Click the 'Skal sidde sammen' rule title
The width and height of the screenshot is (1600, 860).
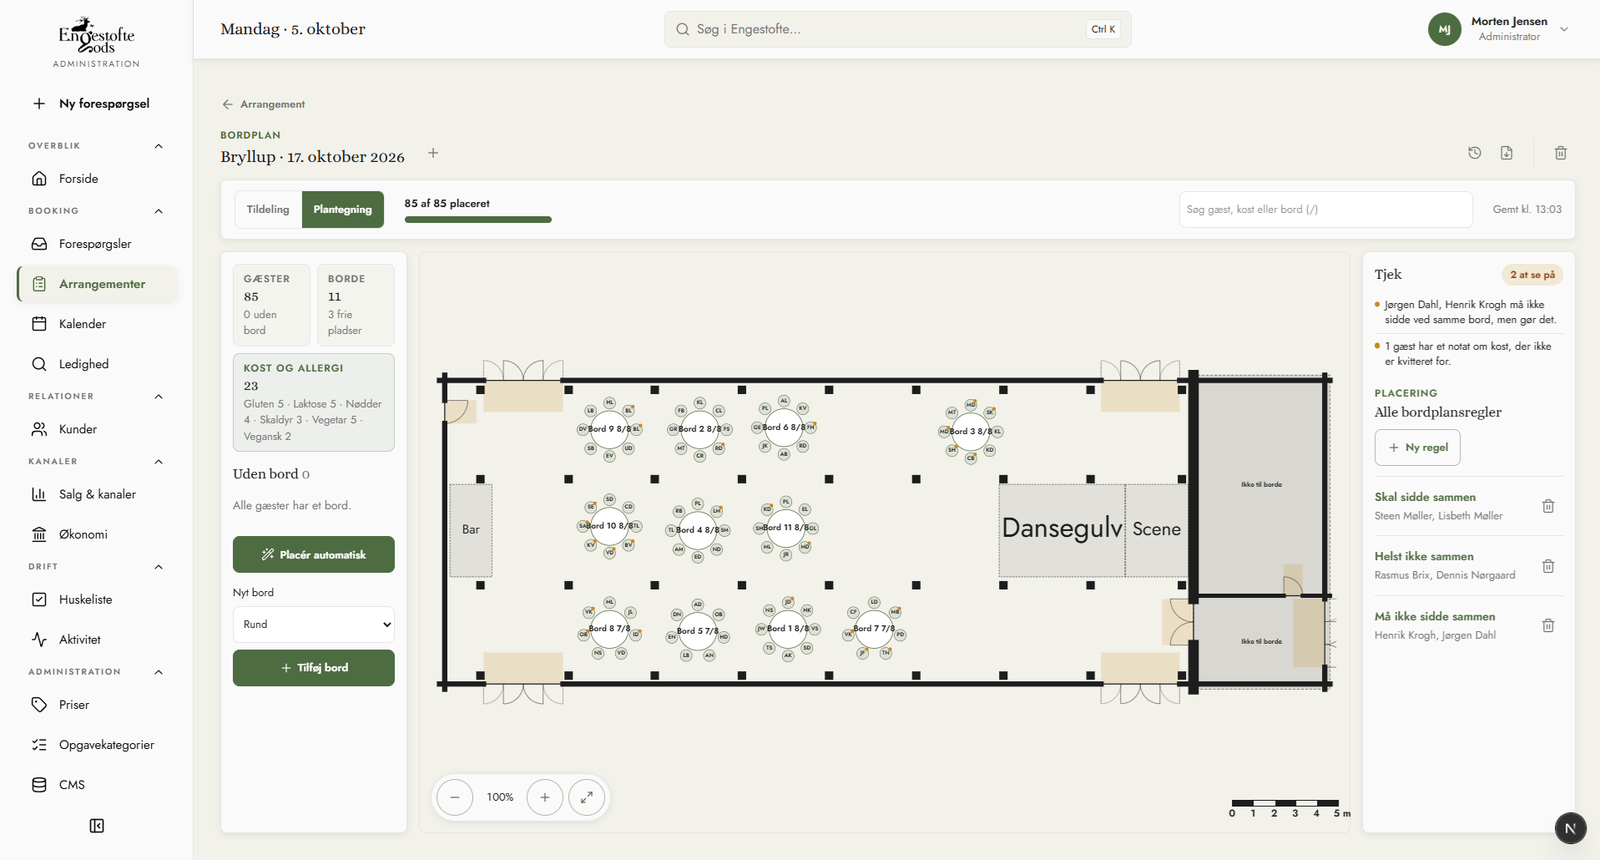[1425, 497]
